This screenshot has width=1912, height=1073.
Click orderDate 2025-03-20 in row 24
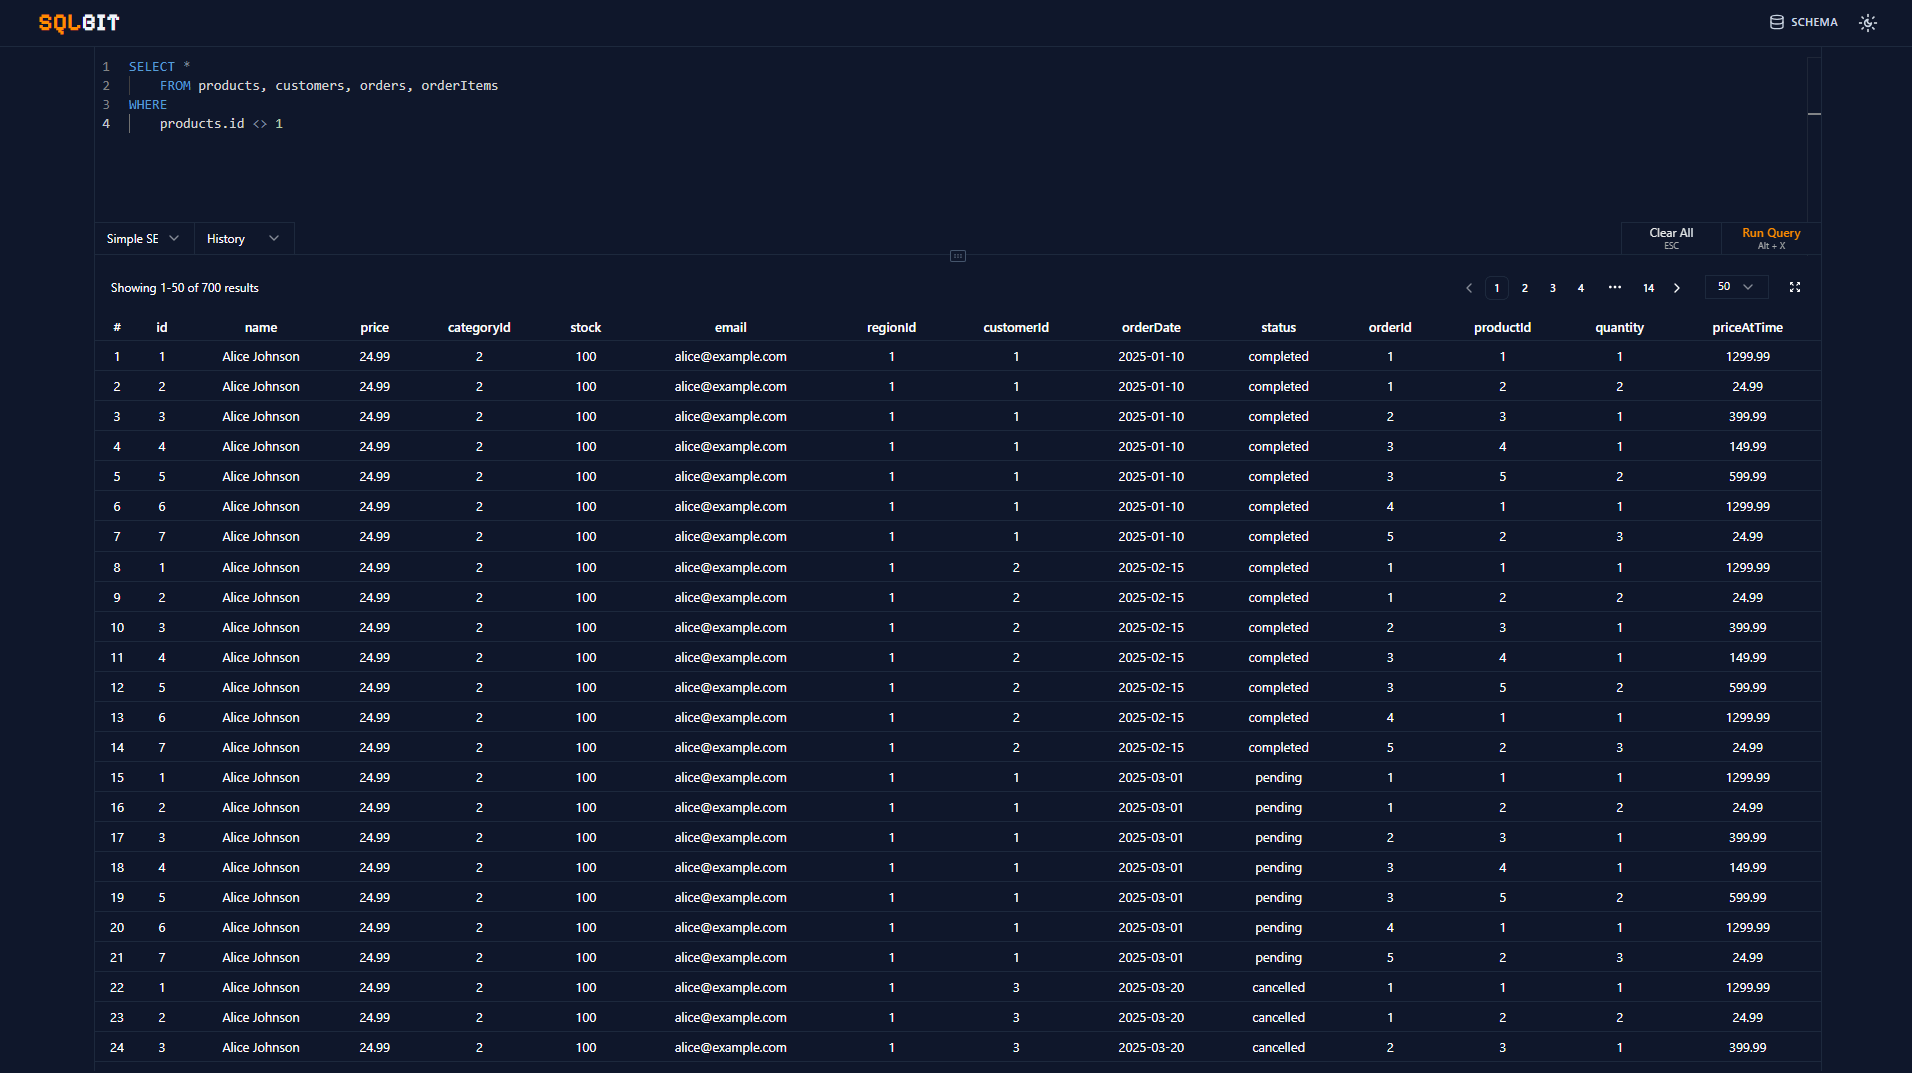pyautogui.click(x=1151, y=1048)
